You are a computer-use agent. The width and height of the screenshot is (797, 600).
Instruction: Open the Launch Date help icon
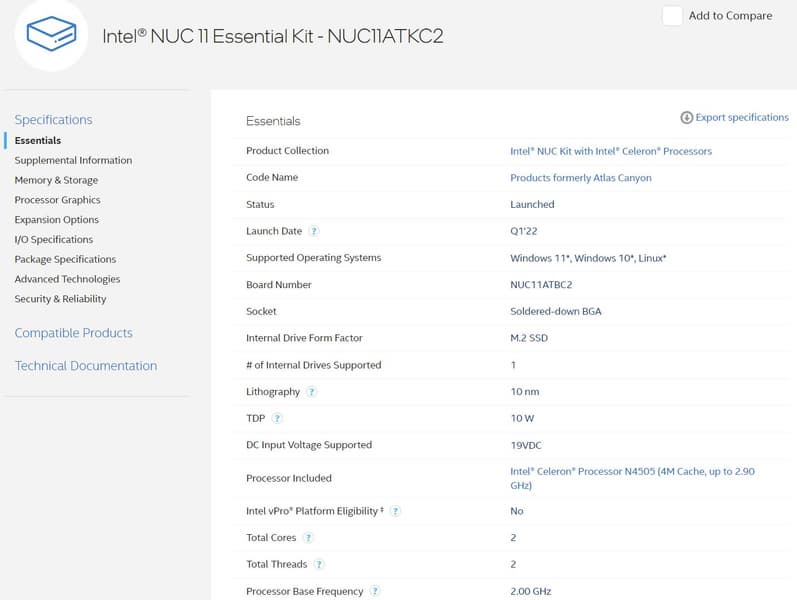[313, 231]
